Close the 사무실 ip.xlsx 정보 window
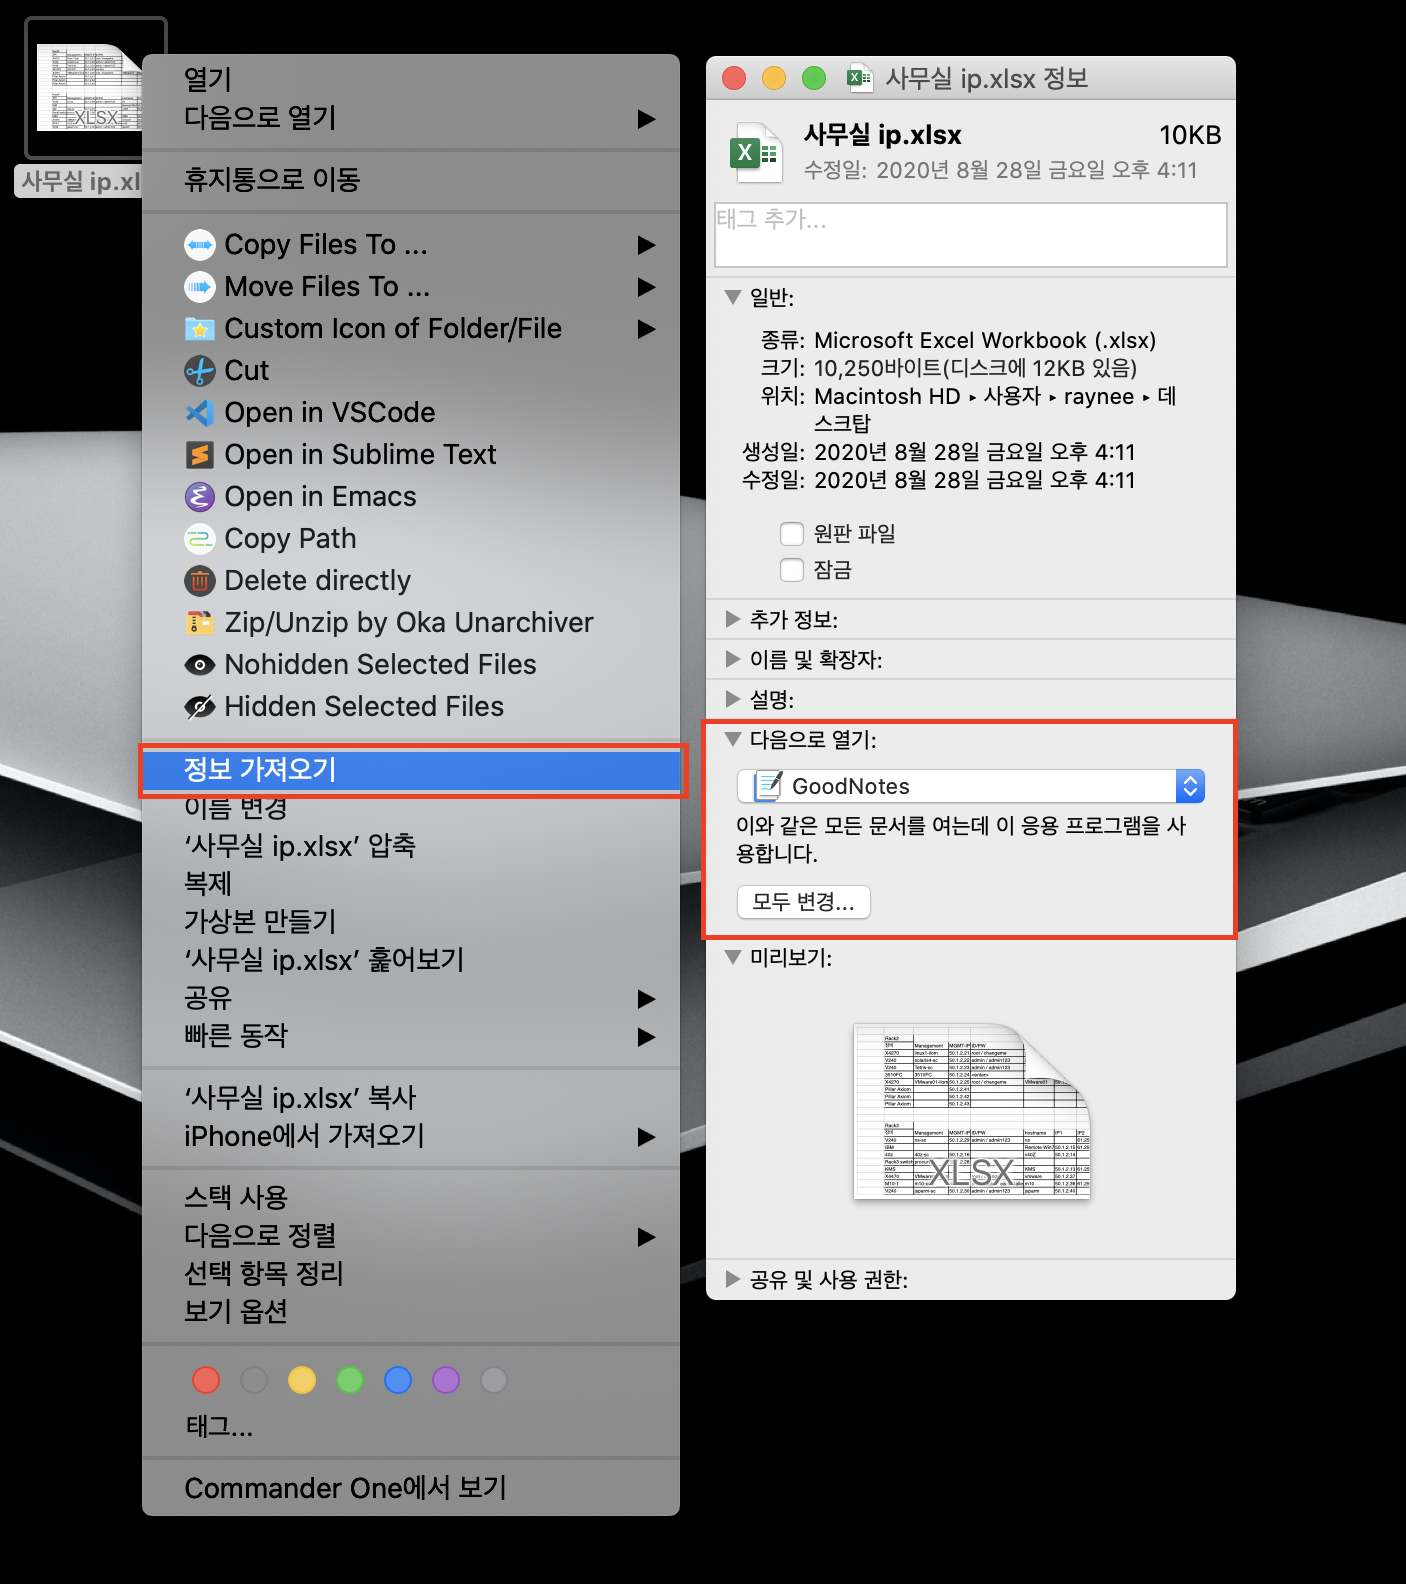Viewport: 1406px width, 1584px height. (734, 78)
